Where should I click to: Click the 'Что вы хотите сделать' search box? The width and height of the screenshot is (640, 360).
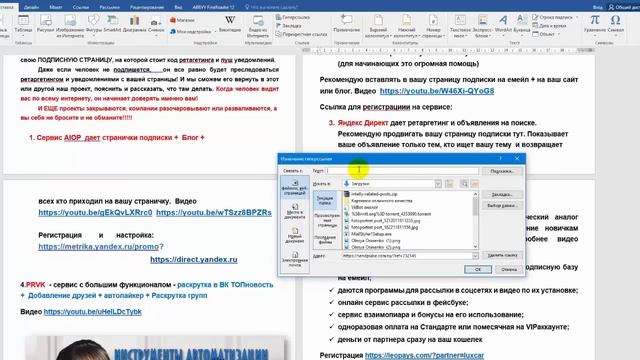point(271,7)
